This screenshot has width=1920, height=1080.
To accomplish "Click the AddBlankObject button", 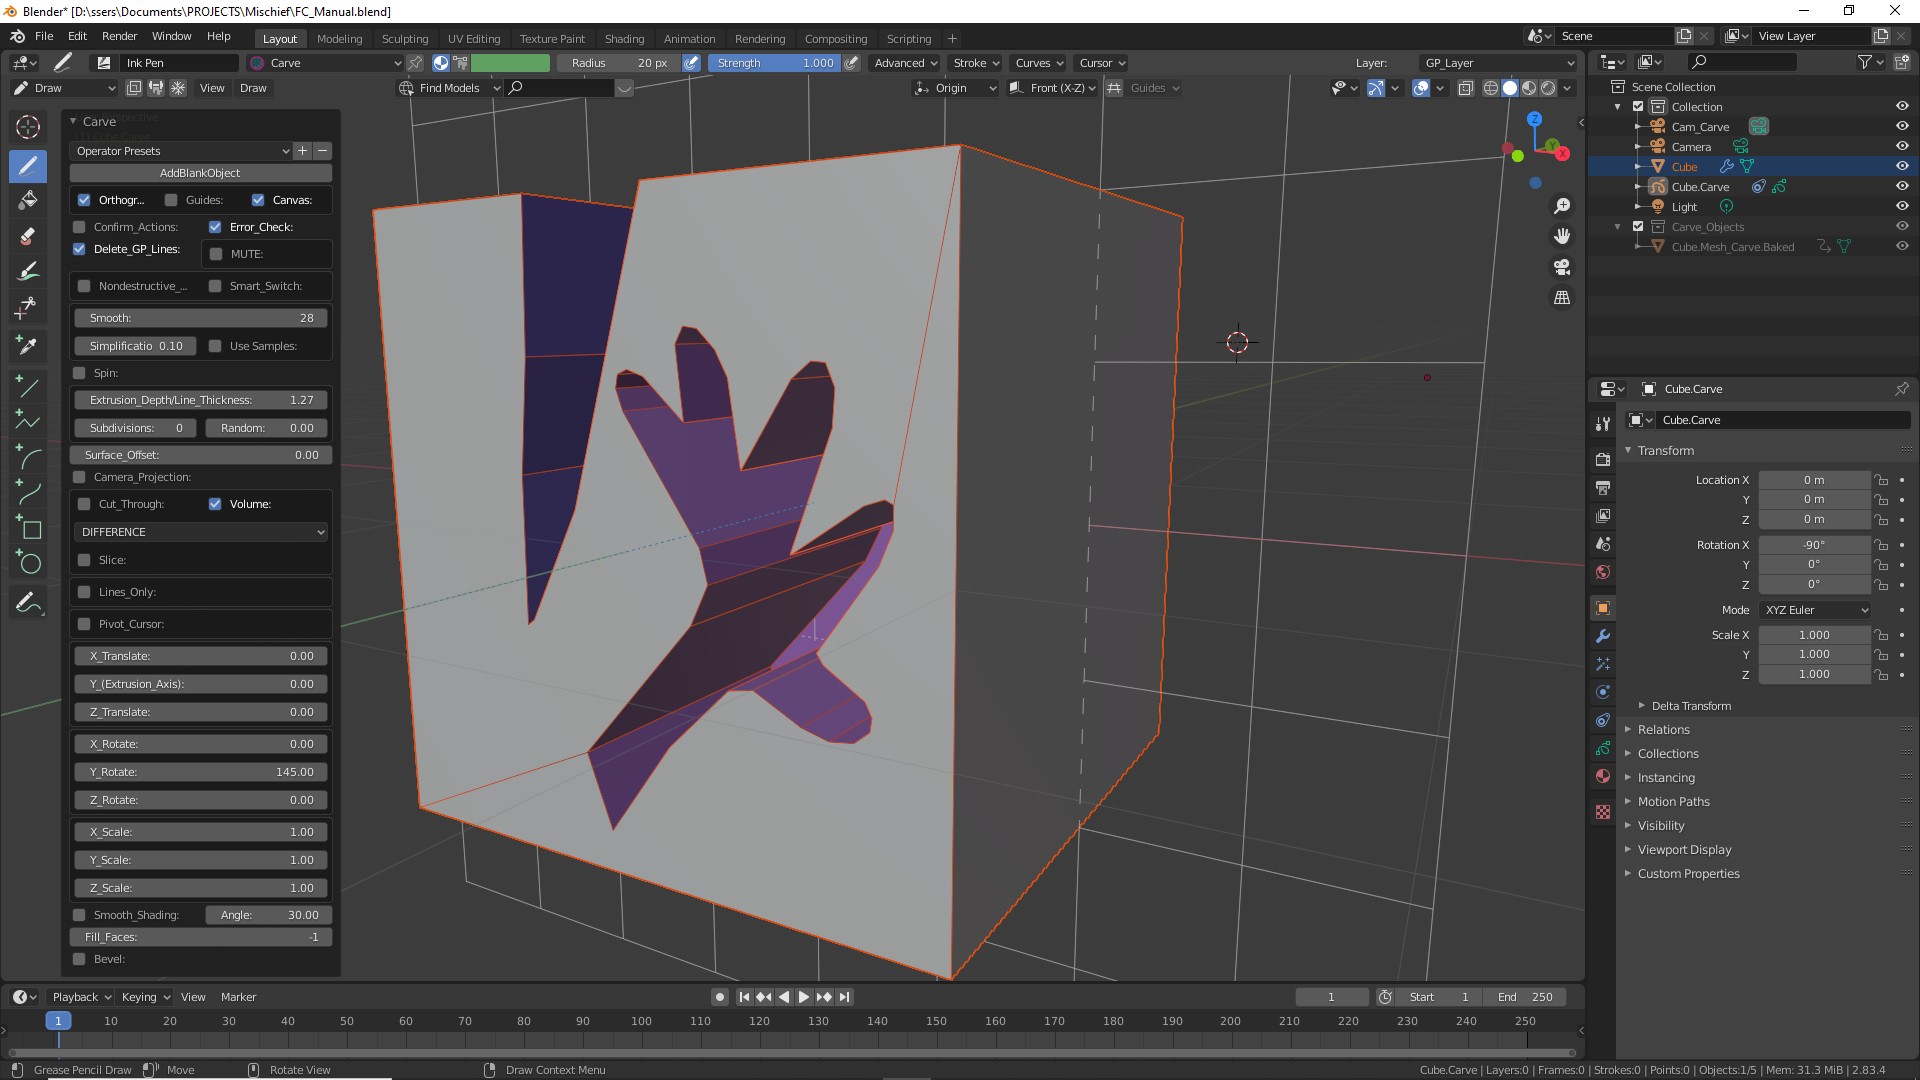I will point(200,173).
